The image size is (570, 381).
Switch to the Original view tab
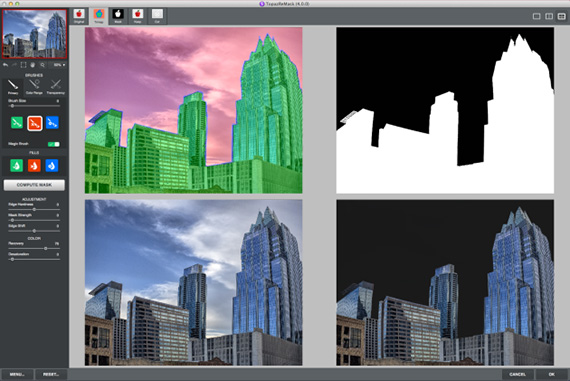79,16
